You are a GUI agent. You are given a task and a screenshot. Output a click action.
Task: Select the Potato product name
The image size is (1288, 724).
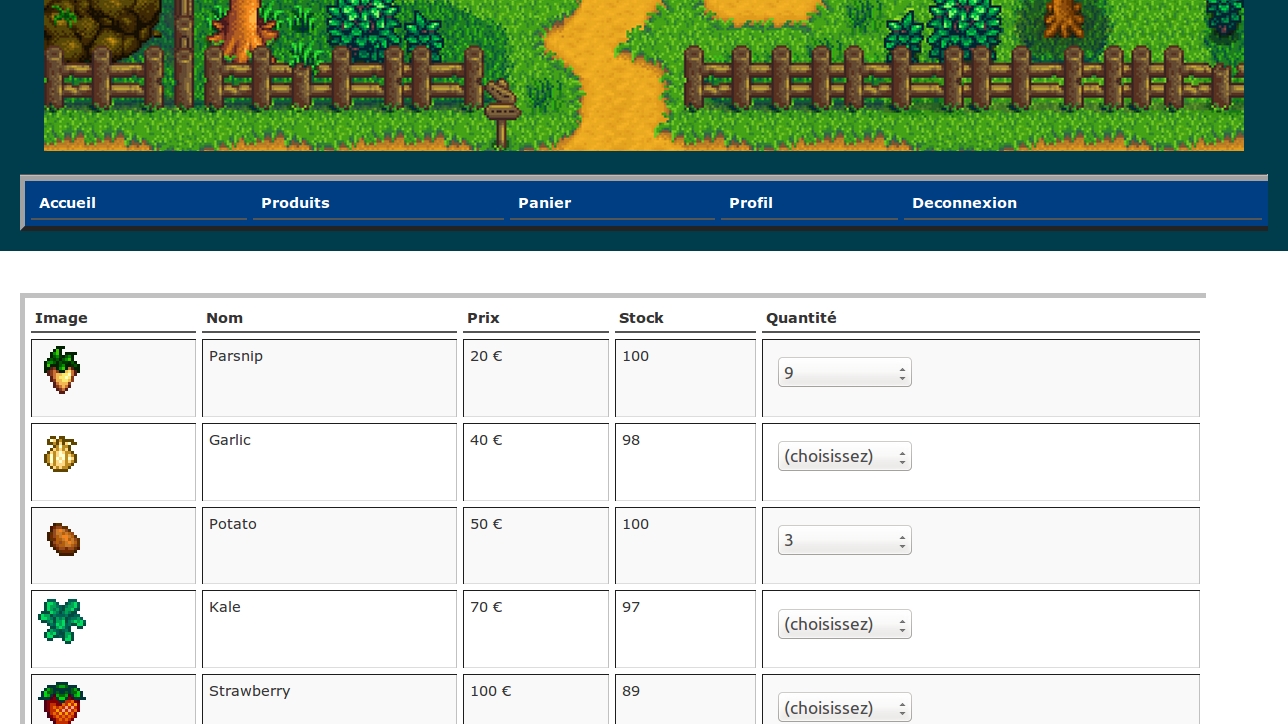(x=233, y=524)
